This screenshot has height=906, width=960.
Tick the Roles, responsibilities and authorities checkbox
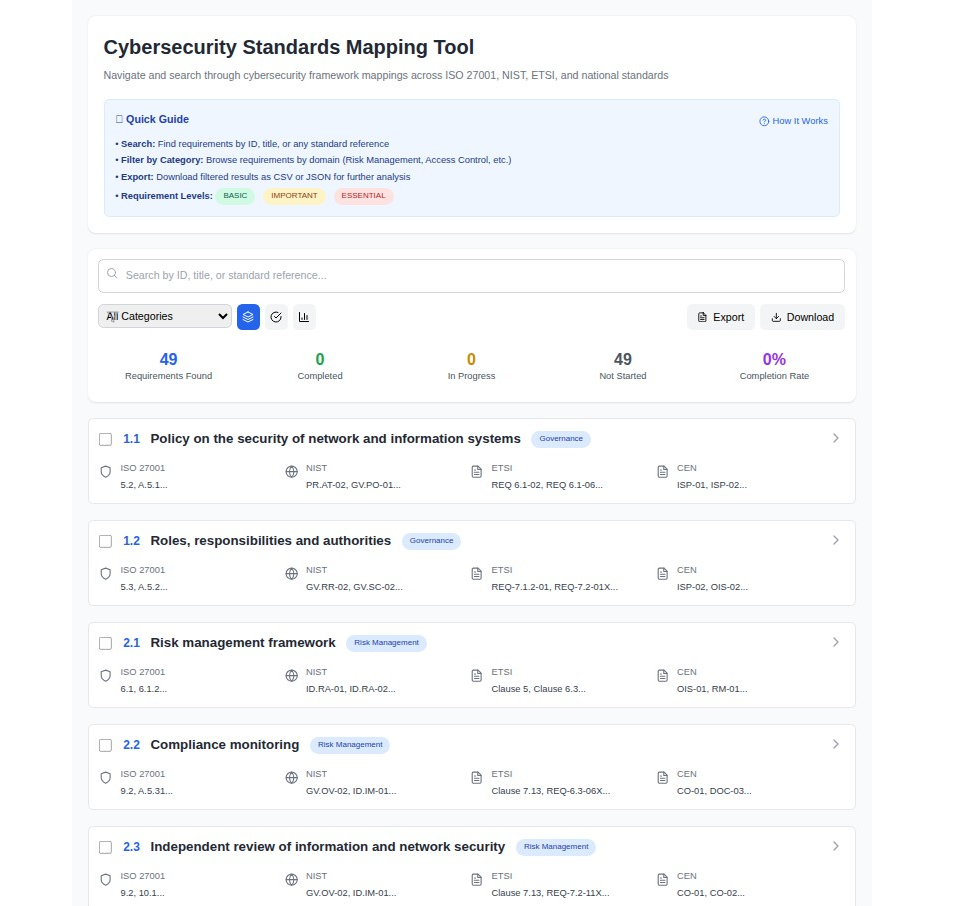[x=106, y=541]
